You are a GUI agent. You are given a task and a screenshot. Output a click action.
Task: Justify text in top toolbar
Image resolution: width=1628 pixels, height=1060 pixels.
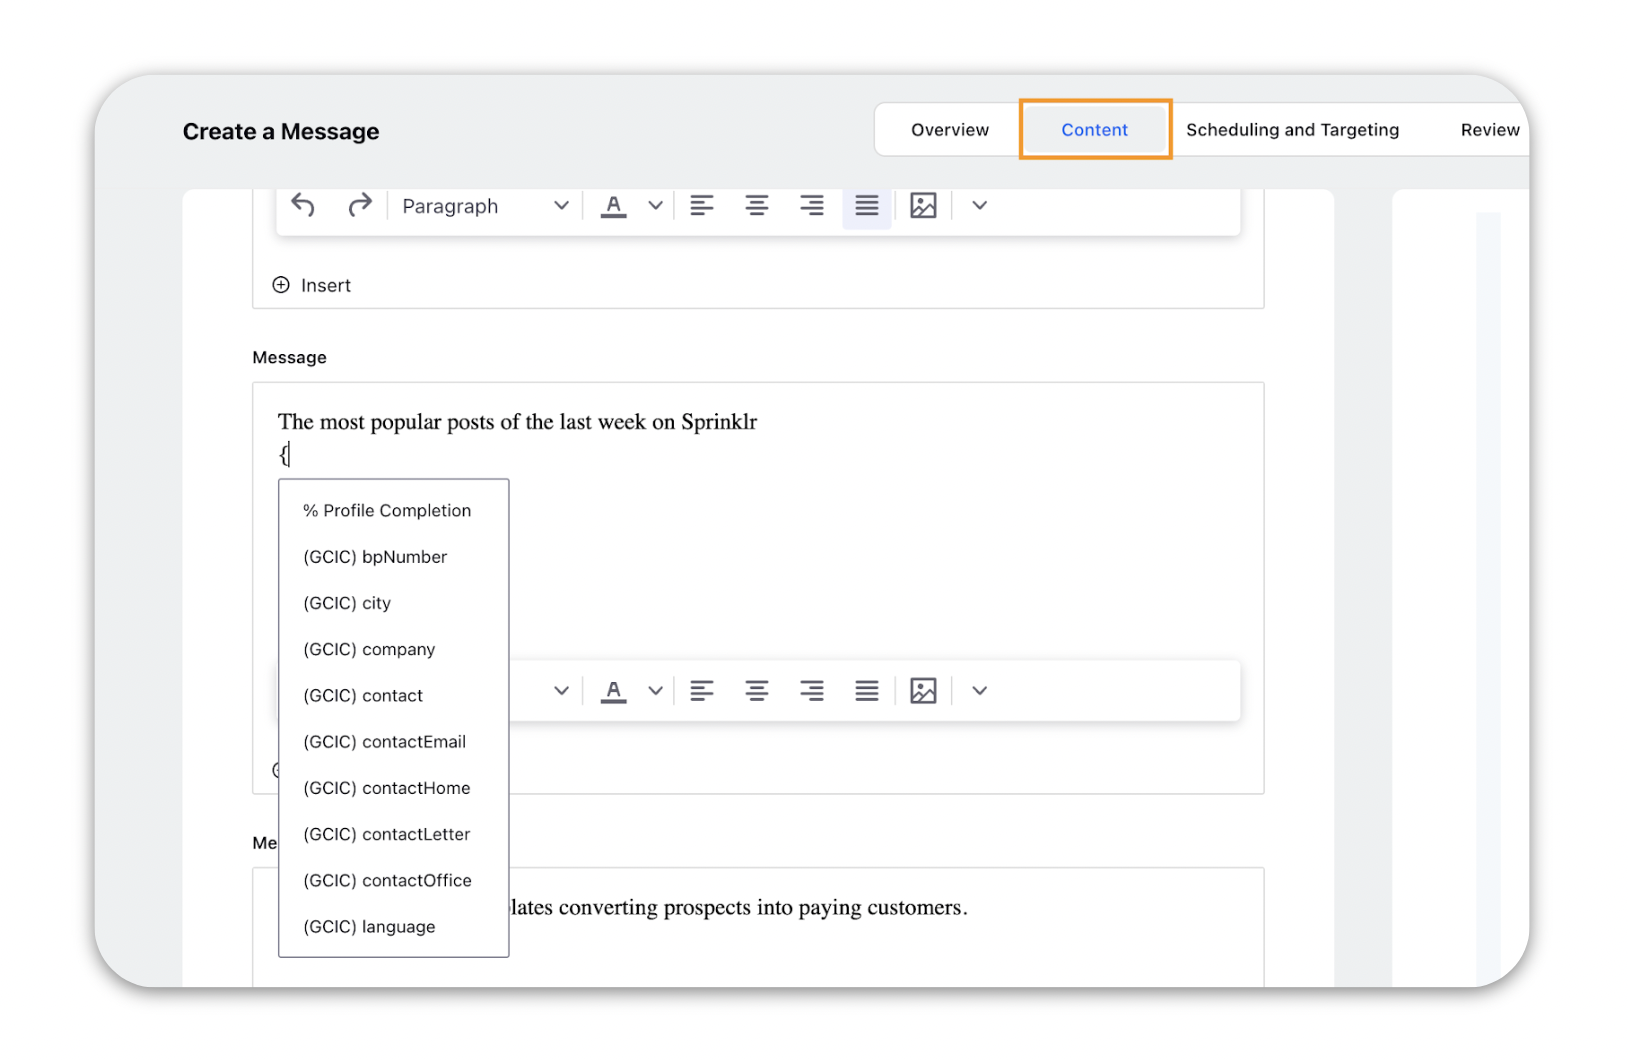click(866, 206)
